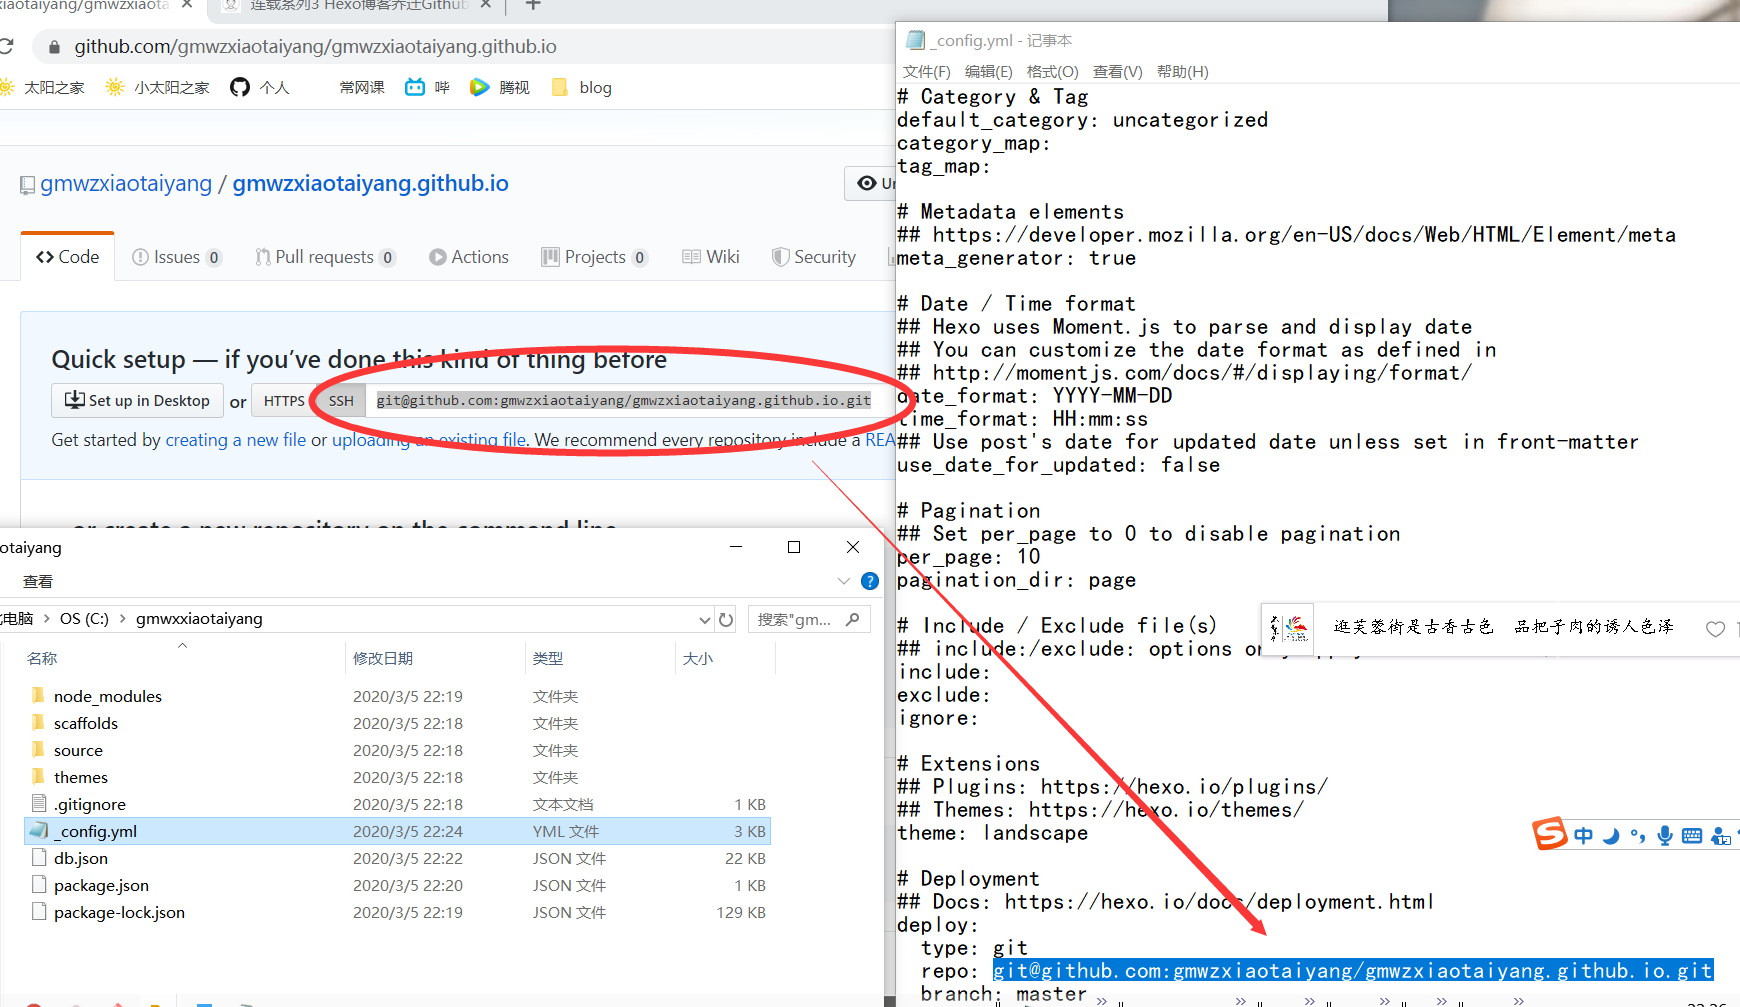The height and width of the screenshot is (1007, 1740).
Task: Open the 哔 bilibili bookmark
Action: [428, 88]
